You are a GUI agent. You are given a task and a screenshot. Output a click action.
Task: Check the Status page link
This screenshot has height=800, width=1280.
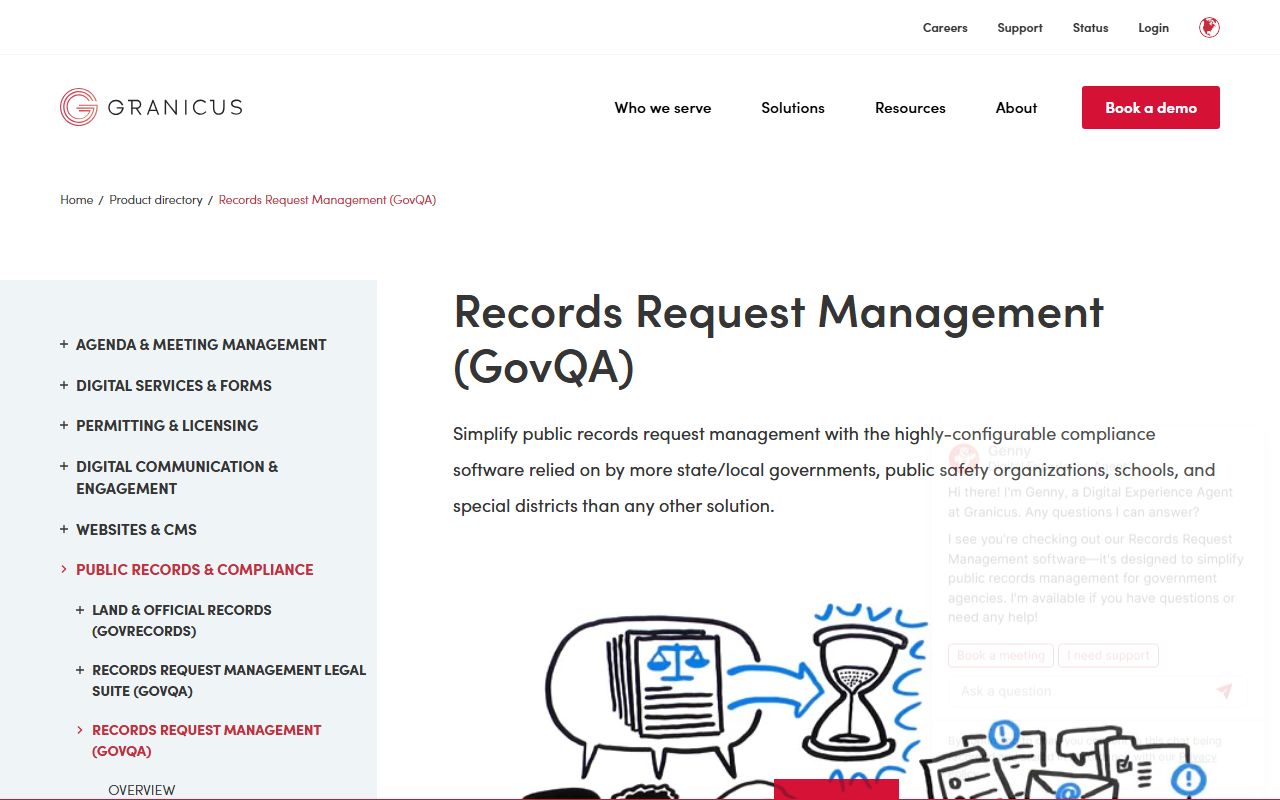tap(1090, 28)
